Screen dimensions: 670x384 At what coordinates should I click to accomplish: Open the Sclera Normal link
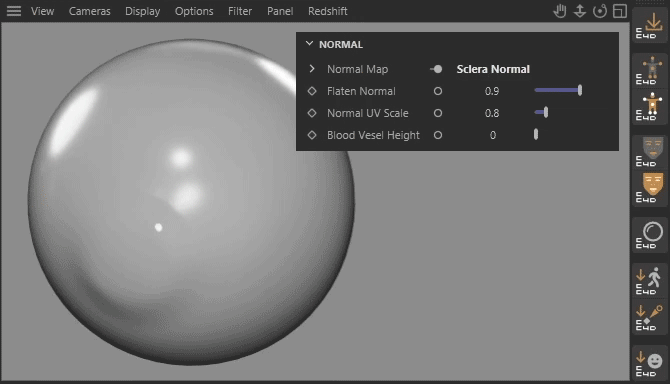coord(493,69)
